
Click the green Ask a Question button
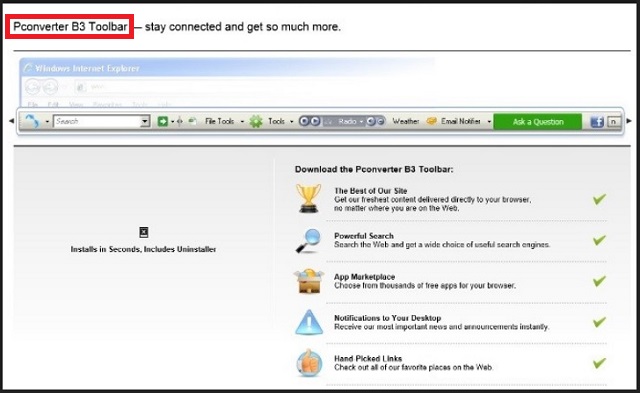coord(538,122)
